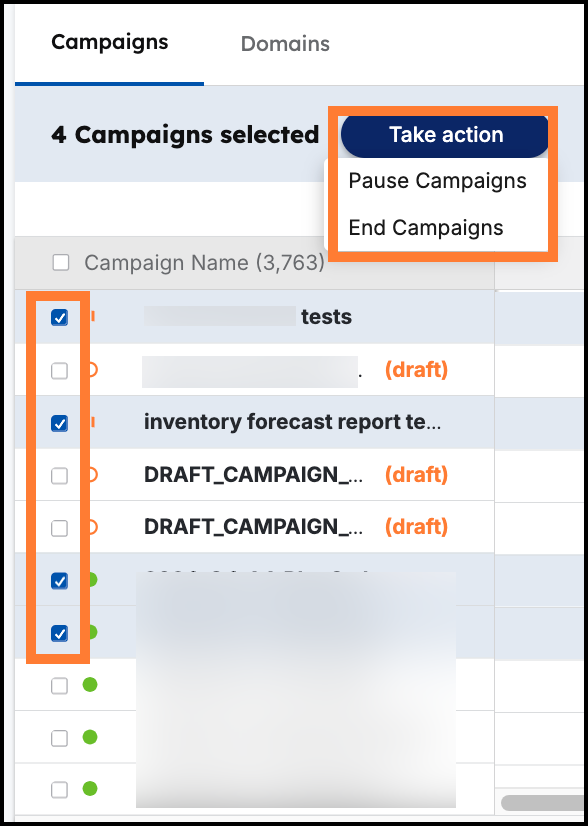The width and height of the screenshot is (588, 826).
Task: Click paused indicator beside inventory forecast report
Action: tap(93, 422)
